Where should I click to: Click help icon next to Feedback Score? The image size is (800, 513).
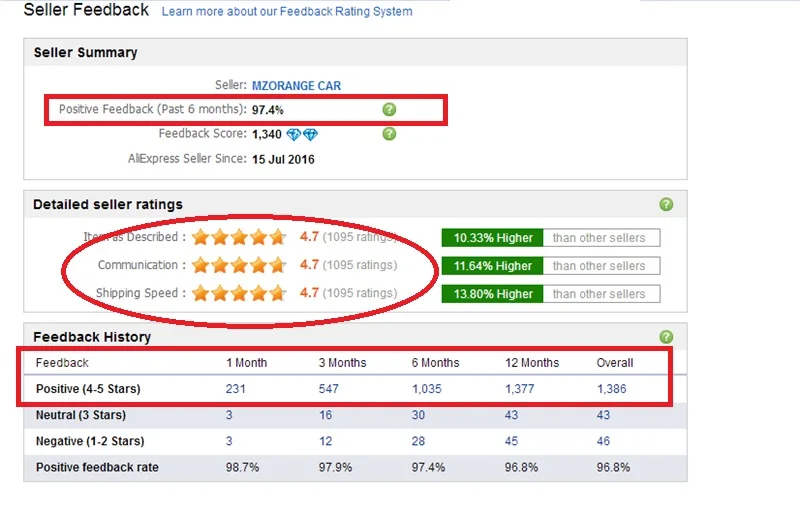coord(389,134)
